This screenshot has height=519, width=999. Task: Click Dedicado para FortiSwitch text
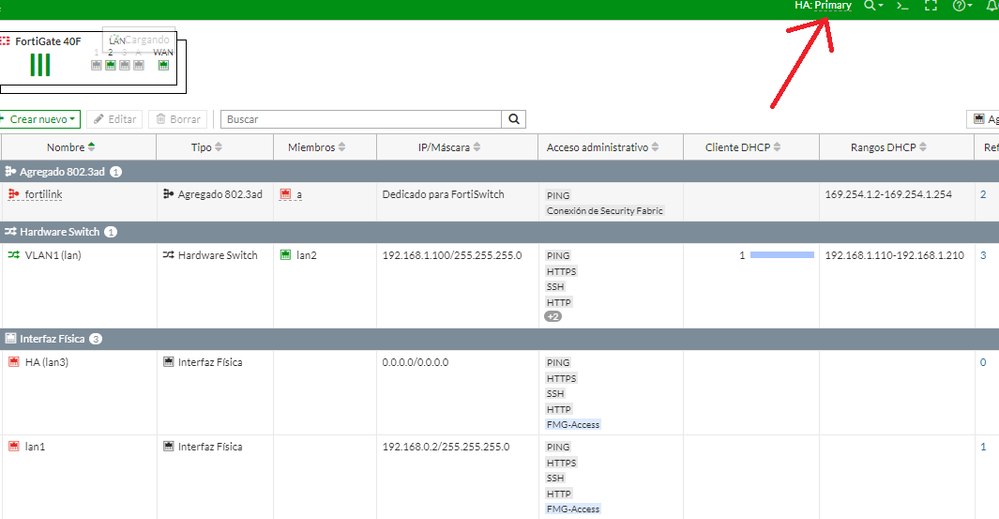coord(443,194)
